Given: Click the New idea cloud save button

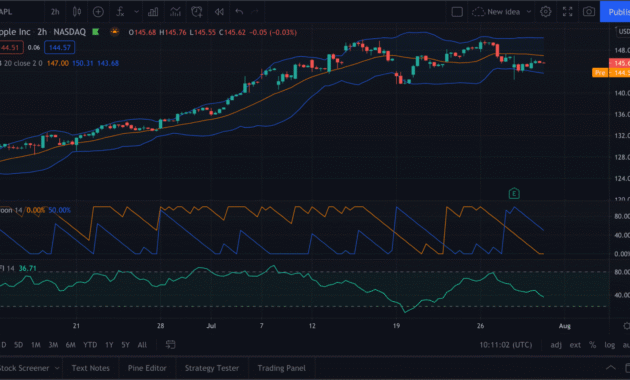Looking at the screenshot, I should pos(496,12).
